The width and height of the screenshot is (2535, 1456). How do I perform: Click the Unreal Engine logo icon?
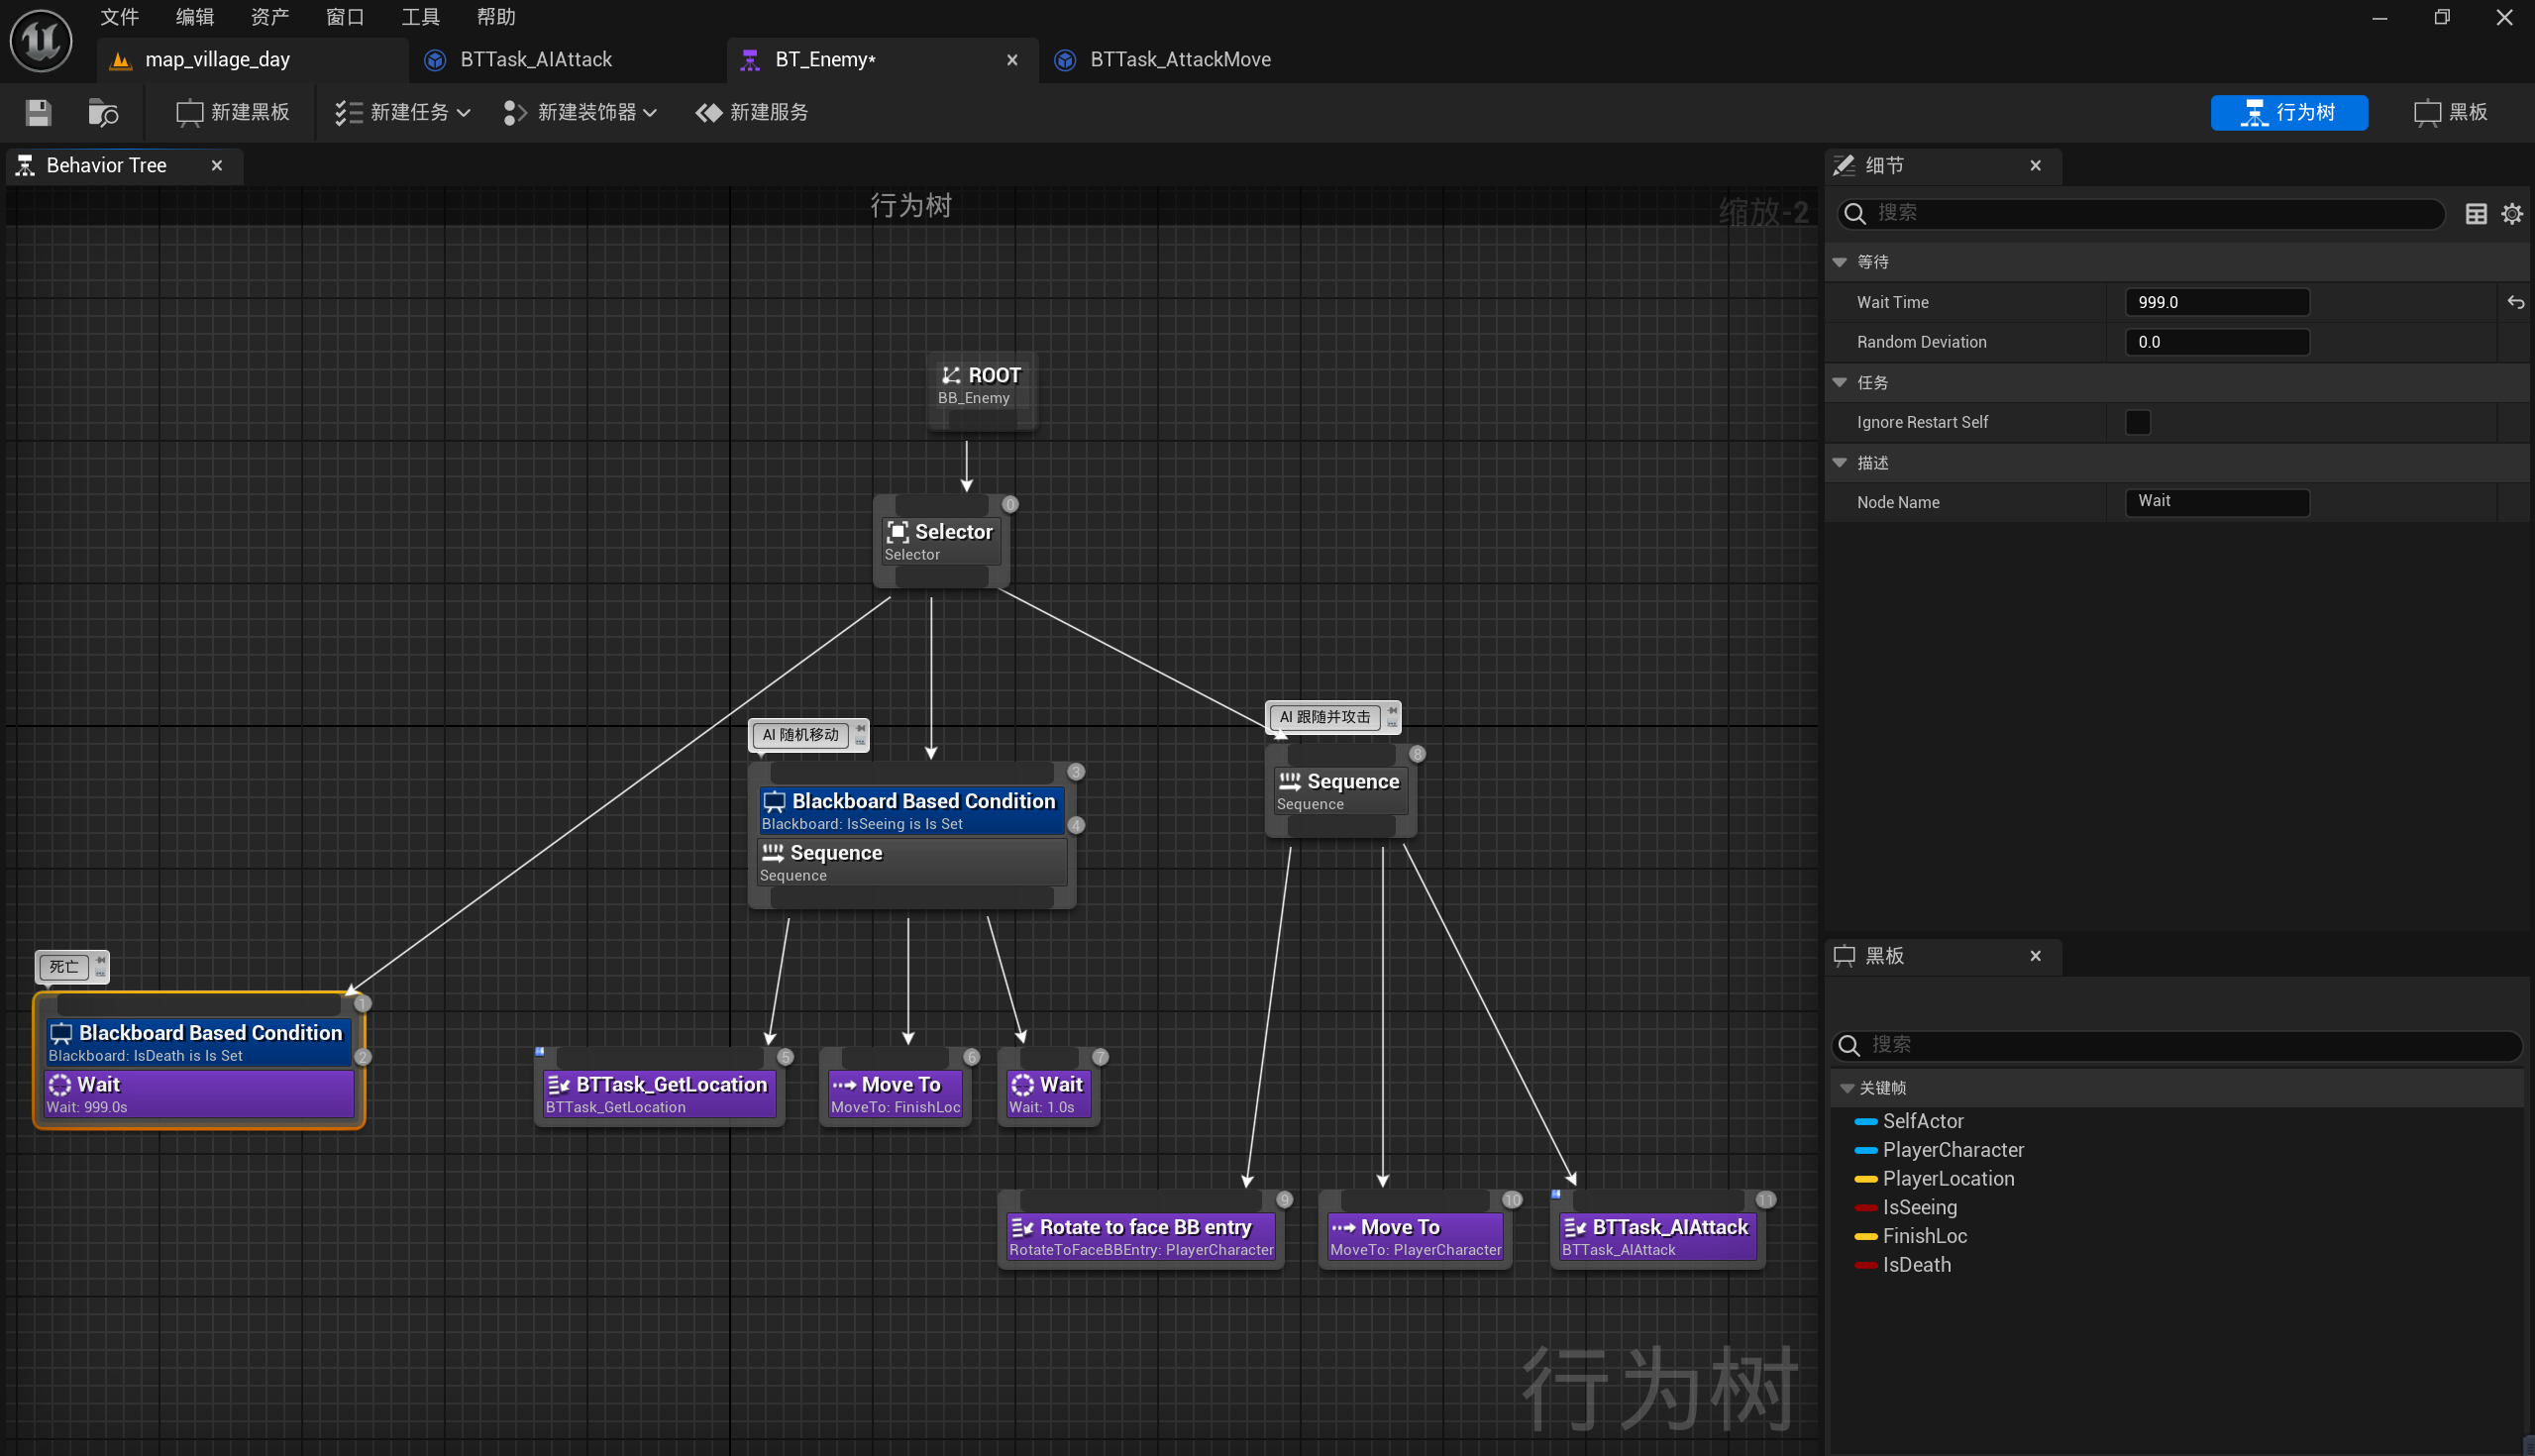coord(41,40)
